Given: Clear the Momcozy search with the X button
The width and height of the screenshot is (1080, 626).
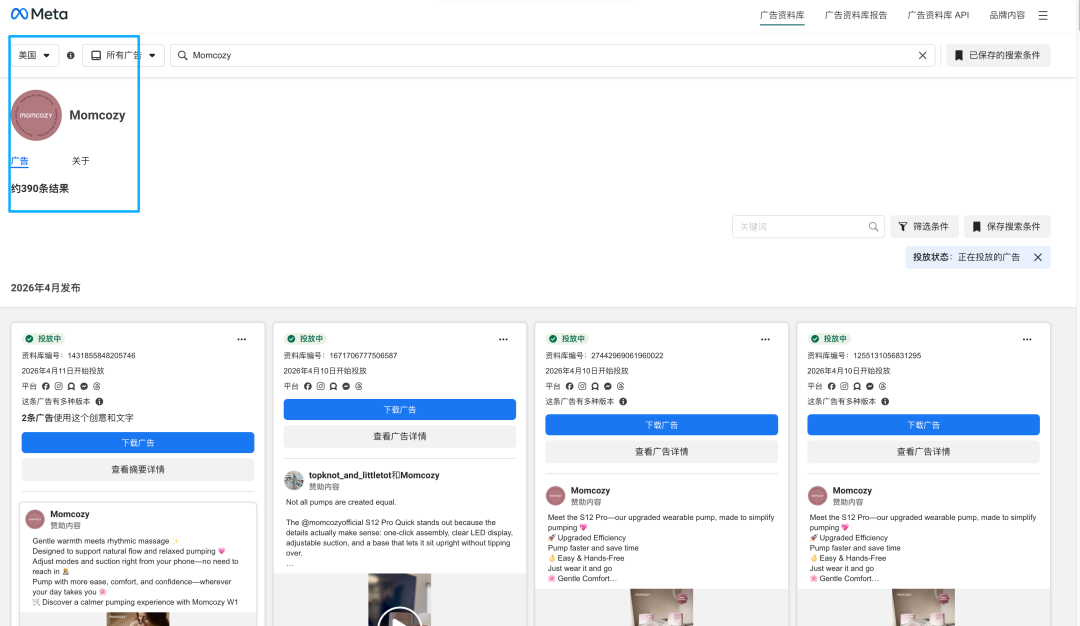Looking at the screenshot, I should pos(922,55).
